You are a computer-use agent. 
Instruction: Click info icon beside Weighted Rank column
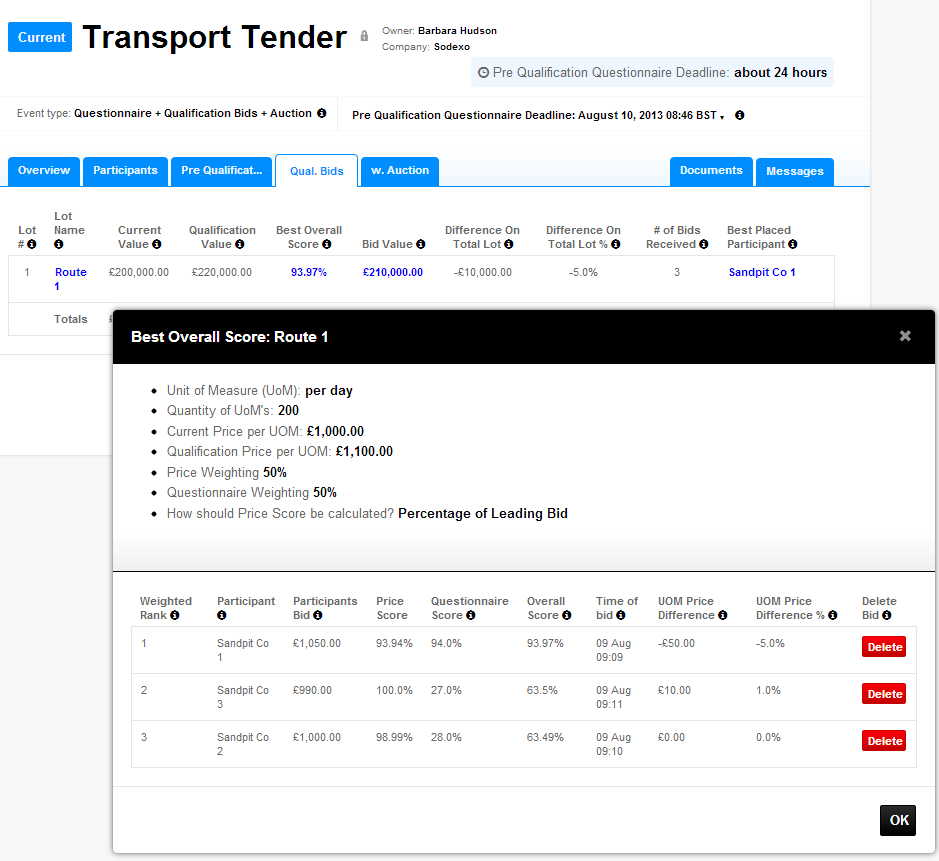tap(174, 616)
